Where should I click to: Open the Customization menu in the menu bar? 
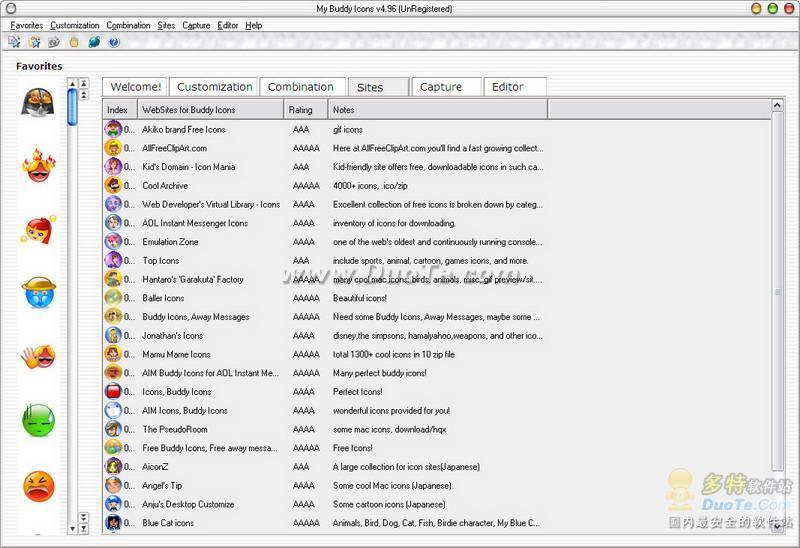[x=74, y=25]
